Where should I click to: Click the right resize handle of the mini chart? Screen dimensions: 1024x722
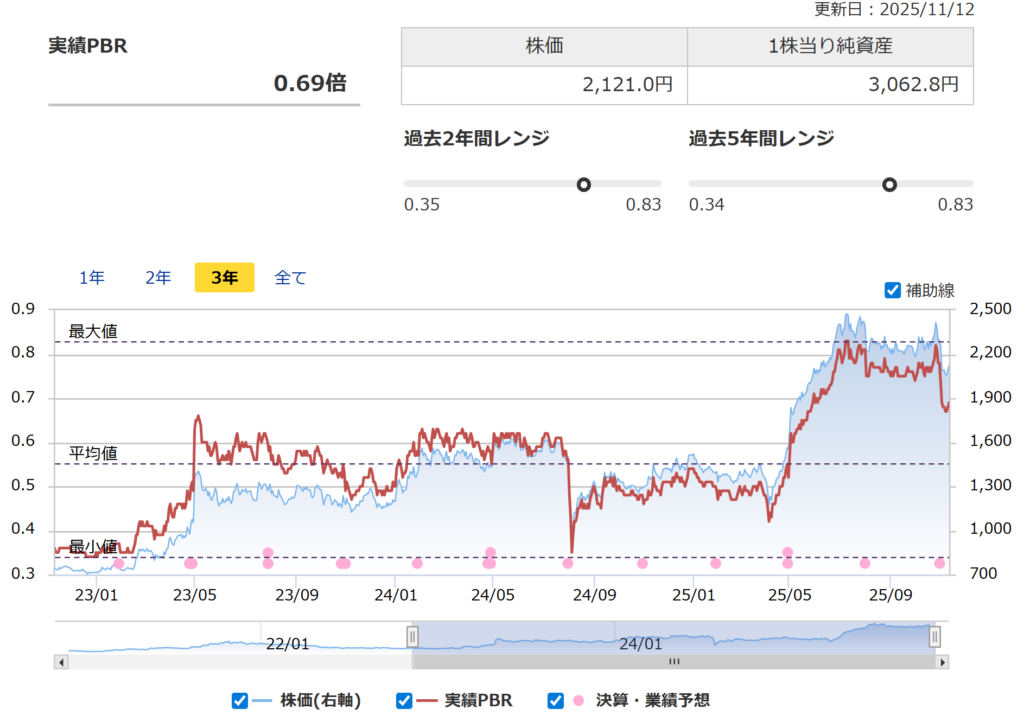(936, 636)
